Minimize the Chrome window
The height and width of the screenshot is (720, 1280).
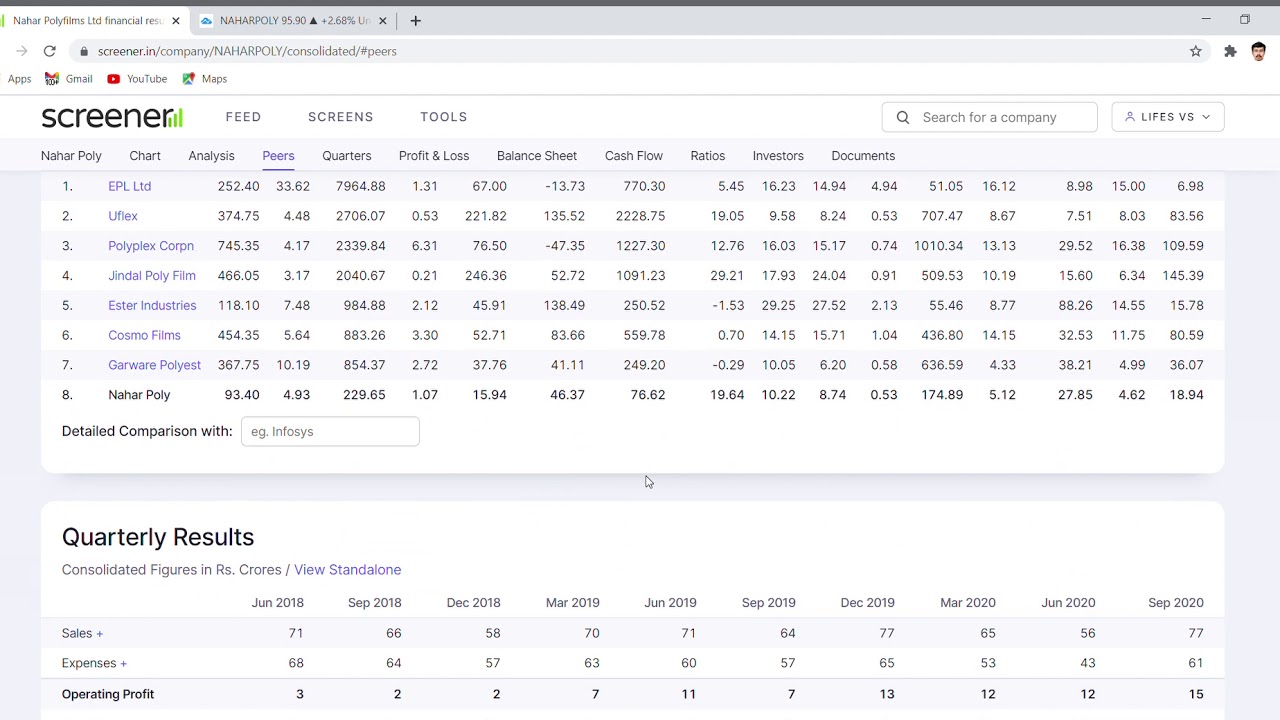coord(1206,19)
